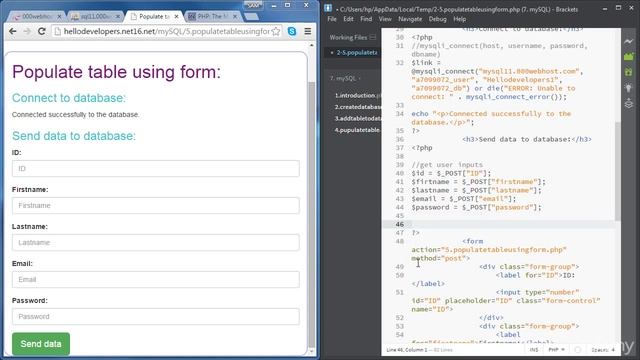Open 1.introduction file in project tree

coord(357,96)
